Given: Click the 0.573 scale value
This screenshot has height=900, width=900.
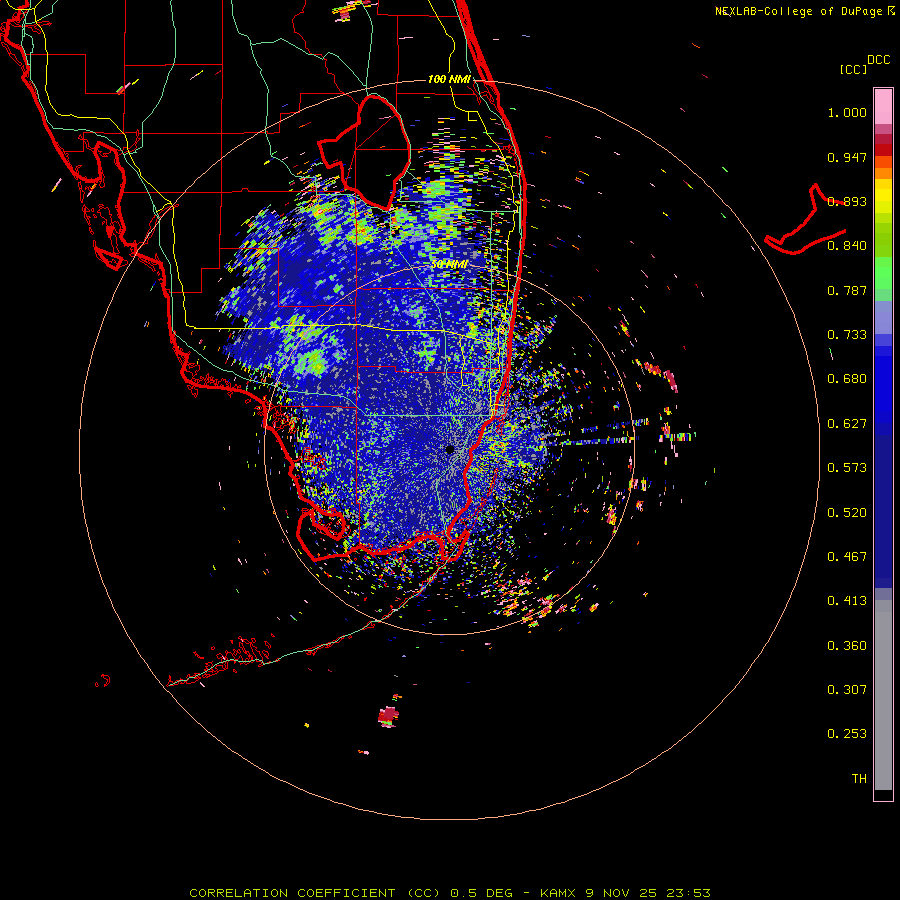Looking at the screenshot, I should (x=847, y=468).
